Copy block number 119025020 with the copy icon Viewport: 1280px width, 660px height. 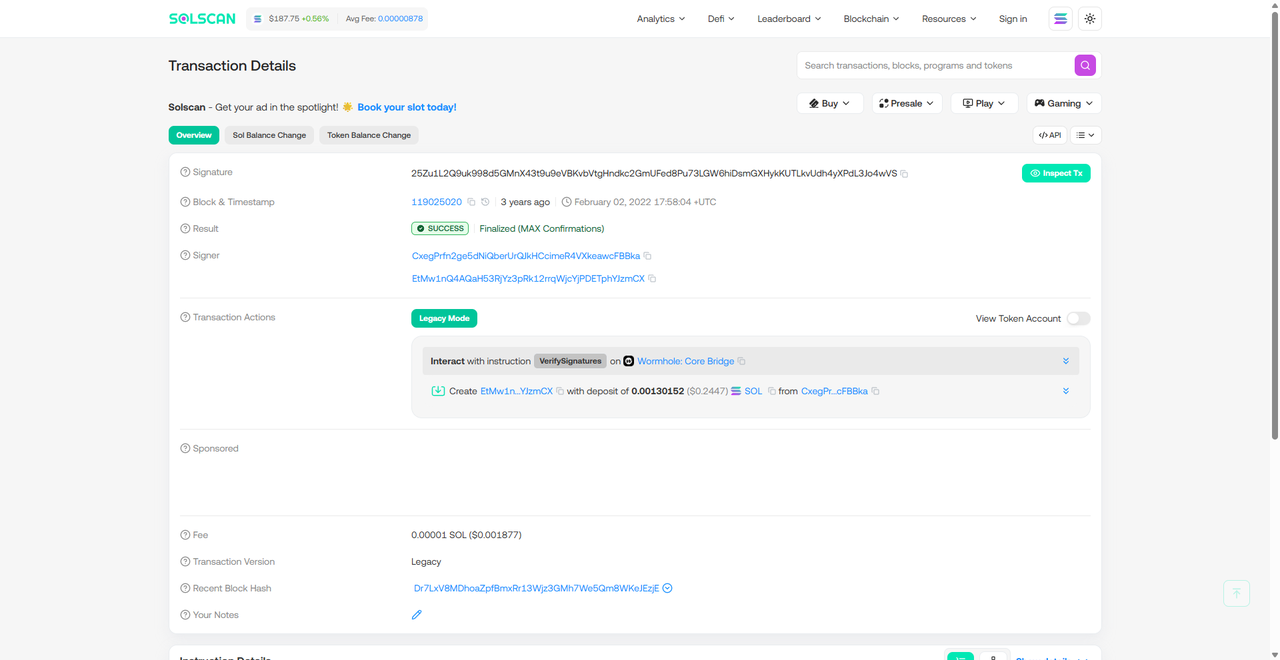coord(471,202)
